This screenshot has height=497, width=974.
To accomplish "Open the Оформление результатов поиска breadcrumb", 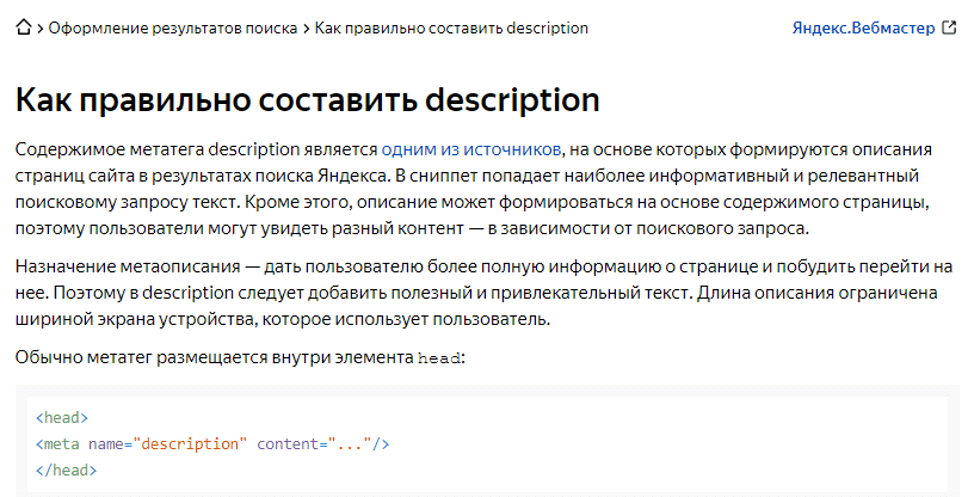I will [x=173, y=28].
